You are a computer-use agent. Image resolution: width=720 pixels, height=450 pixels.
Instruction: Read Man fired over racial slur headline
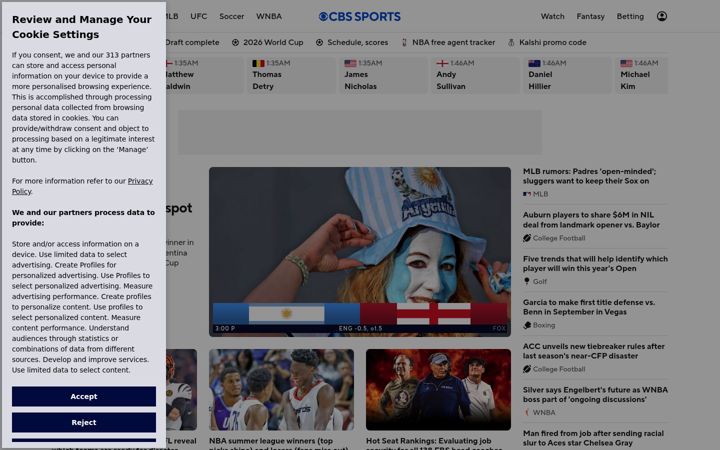tap(593, 438)
